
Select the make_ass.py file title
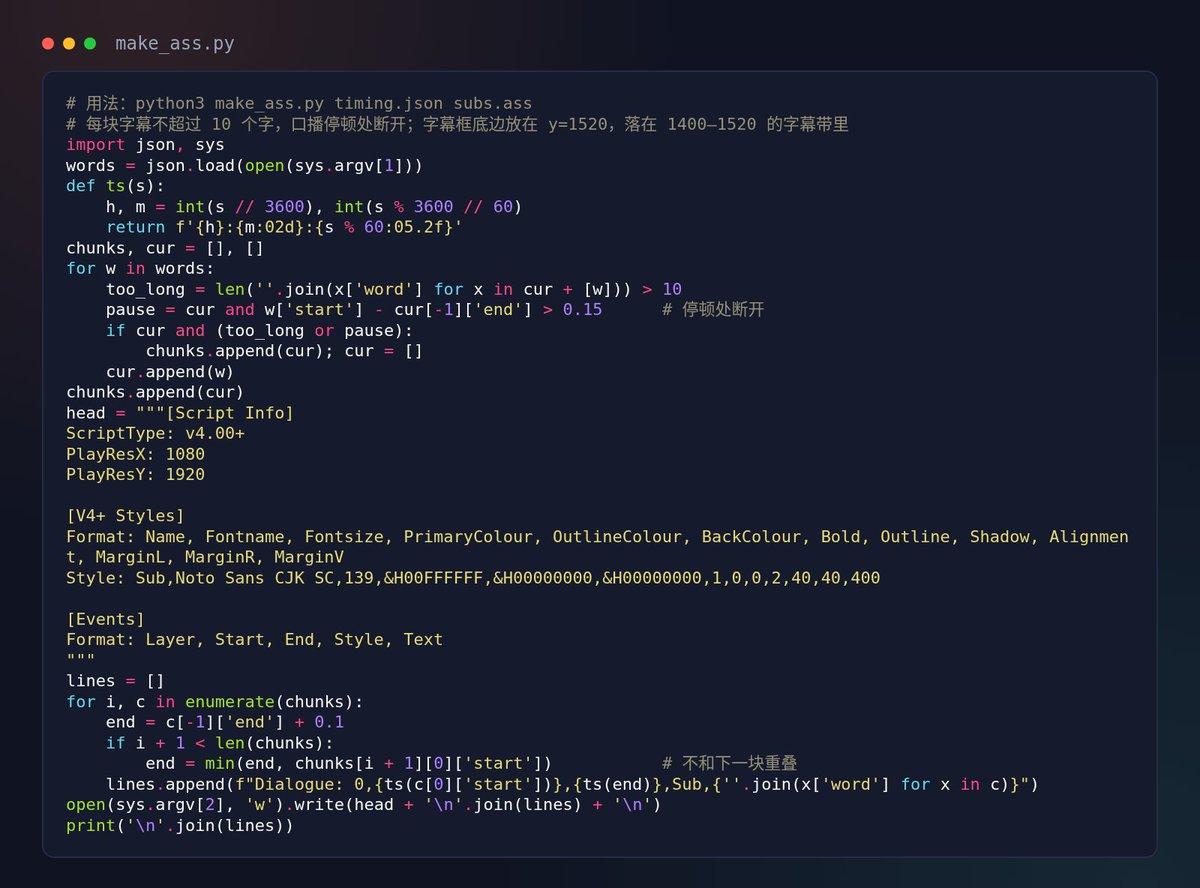click(x=175, y=44)
